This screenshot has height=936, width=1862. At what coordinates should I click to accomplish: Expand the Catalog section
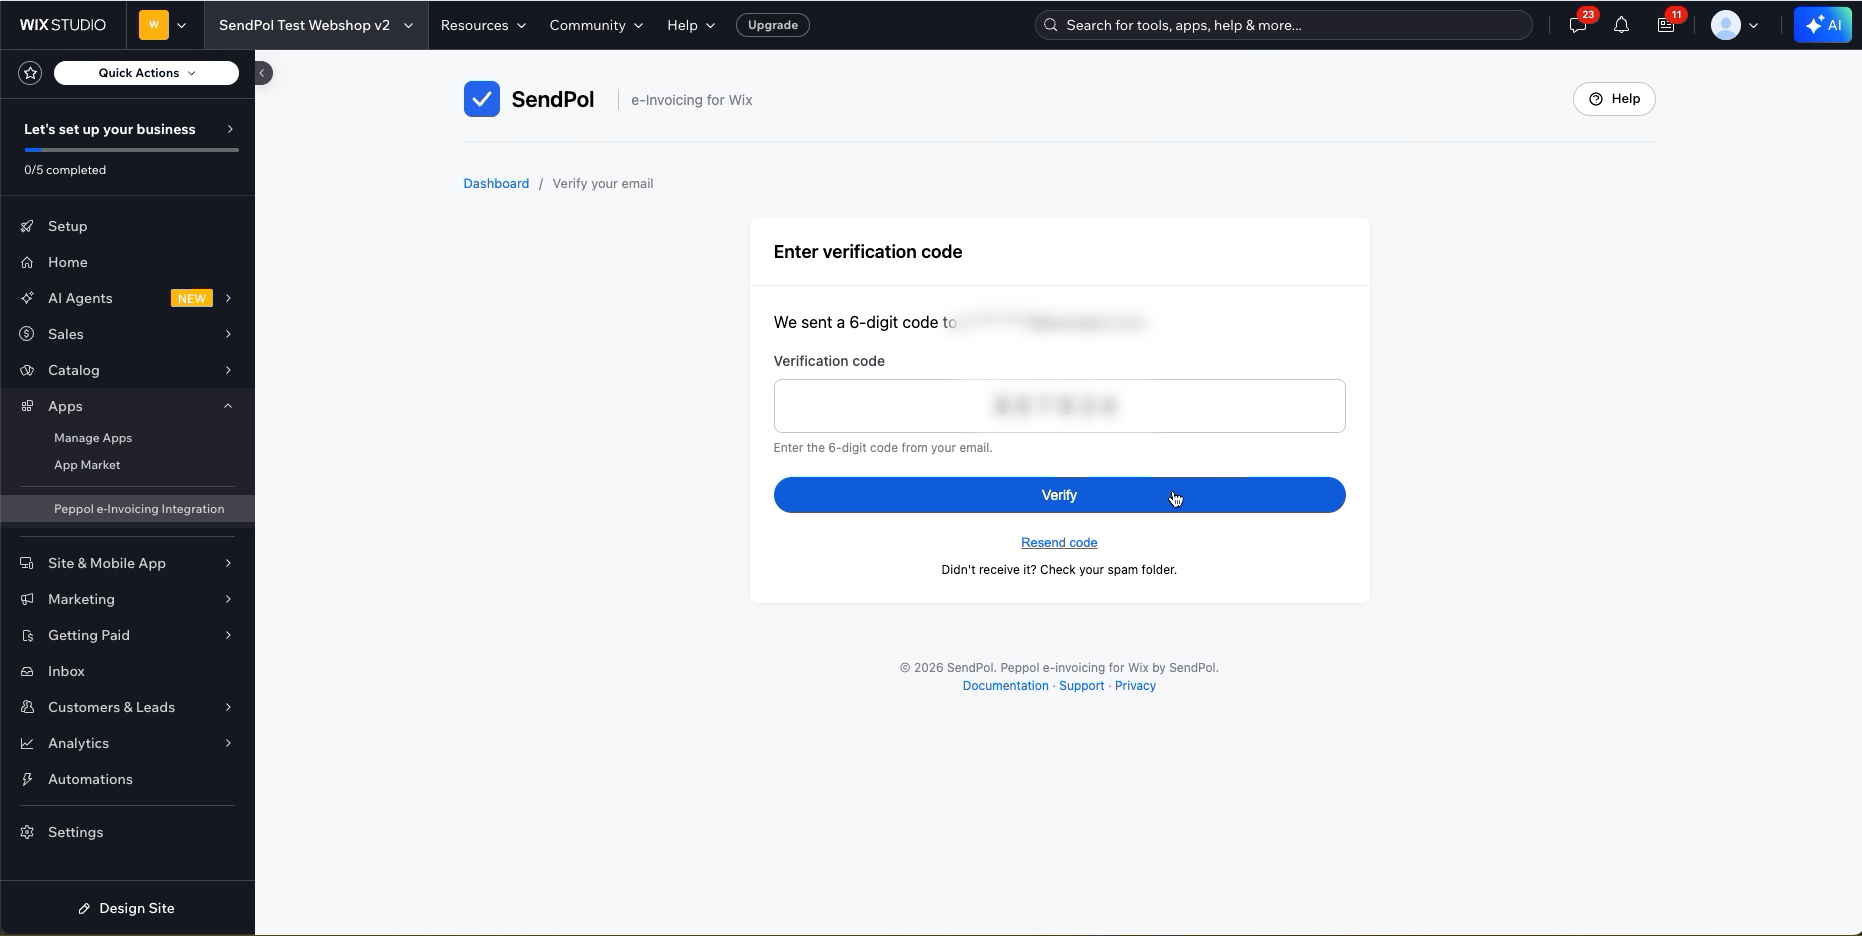pyautogui.click(x=127, y=370)
